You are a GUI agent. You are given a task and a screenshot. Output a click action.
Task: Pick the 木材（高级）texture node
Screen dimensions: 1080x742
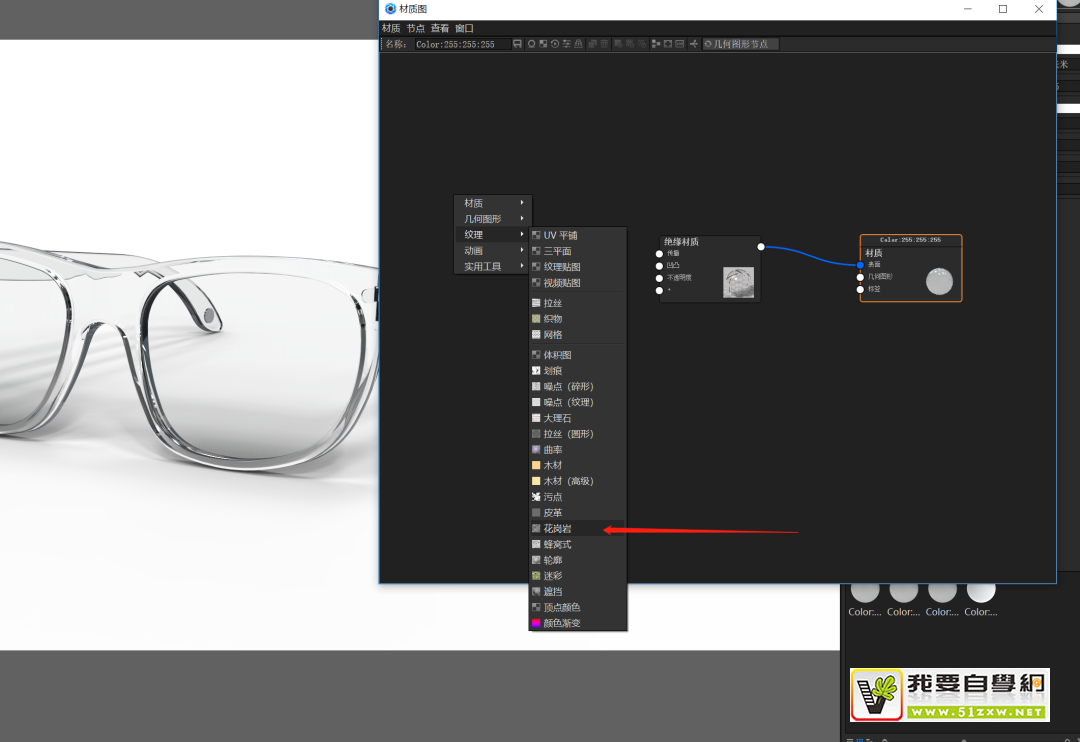pos(568,481)
